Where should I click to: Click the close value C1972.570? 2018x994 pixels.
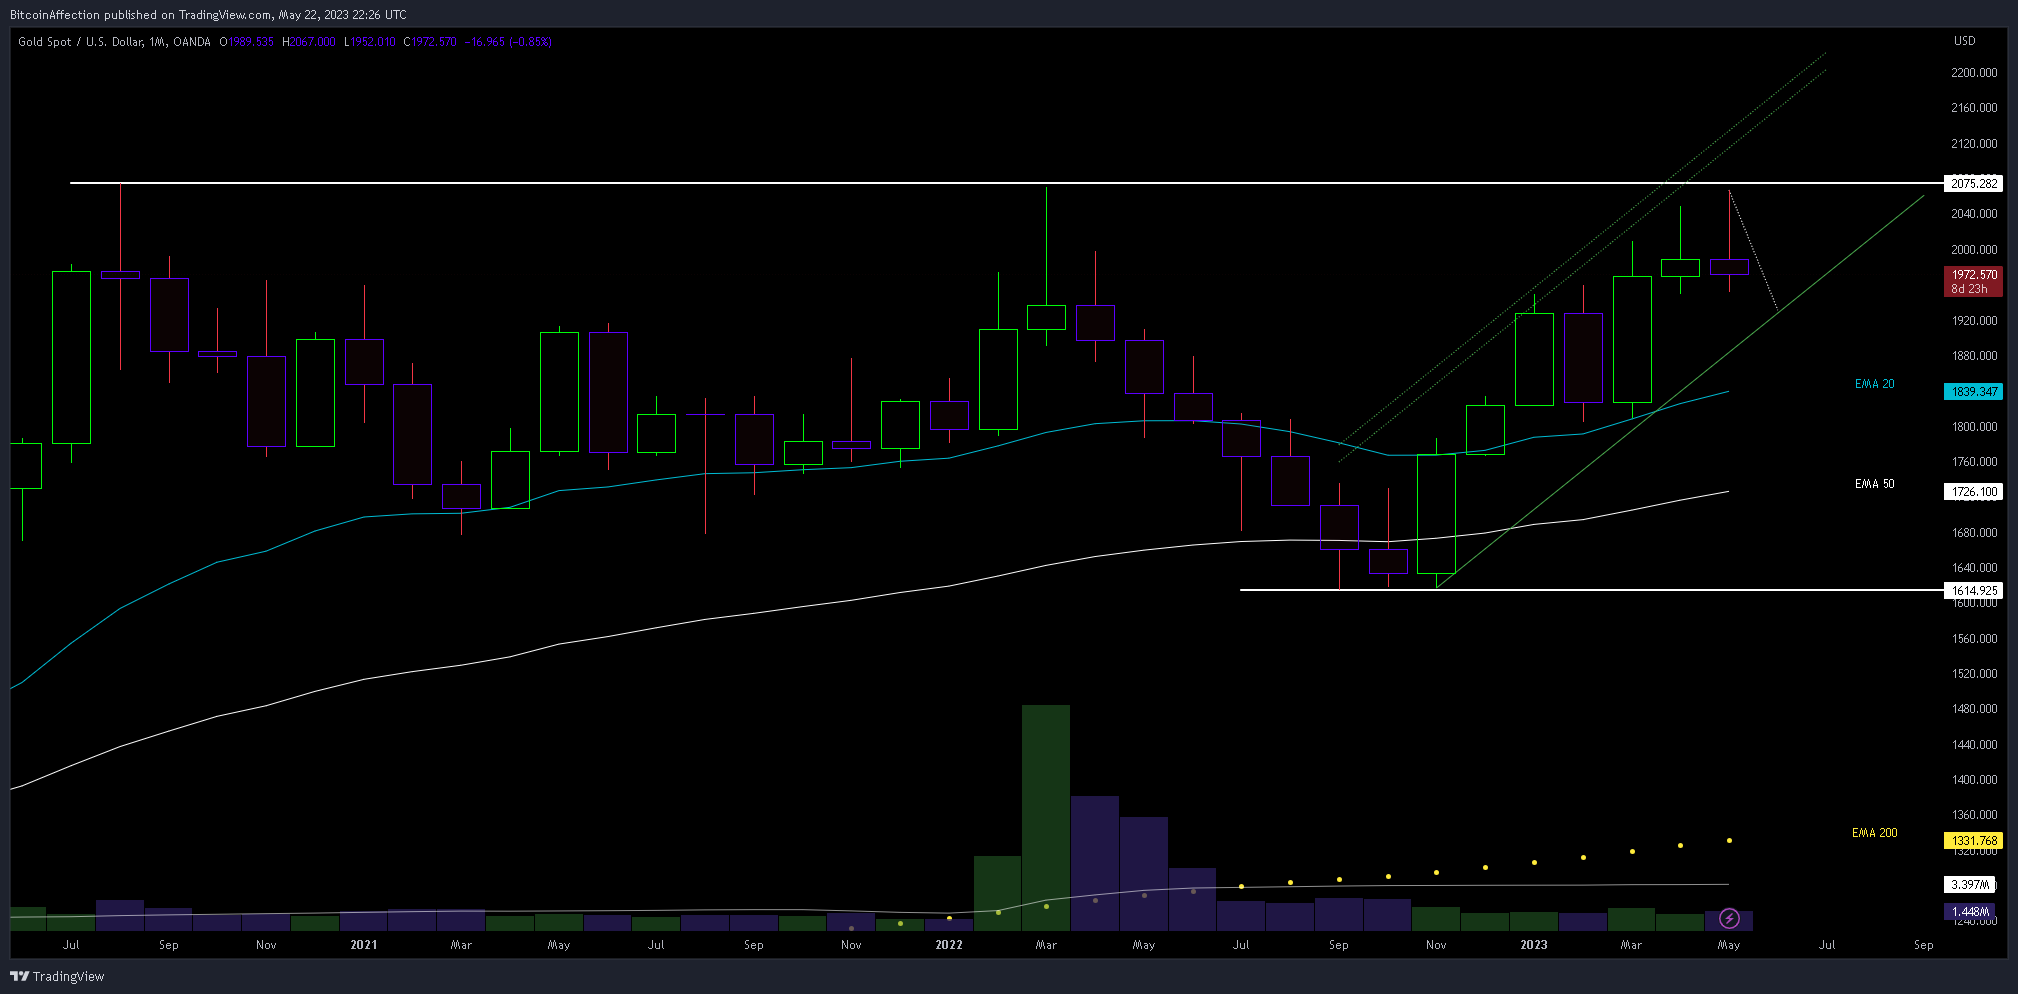point(430,41)
